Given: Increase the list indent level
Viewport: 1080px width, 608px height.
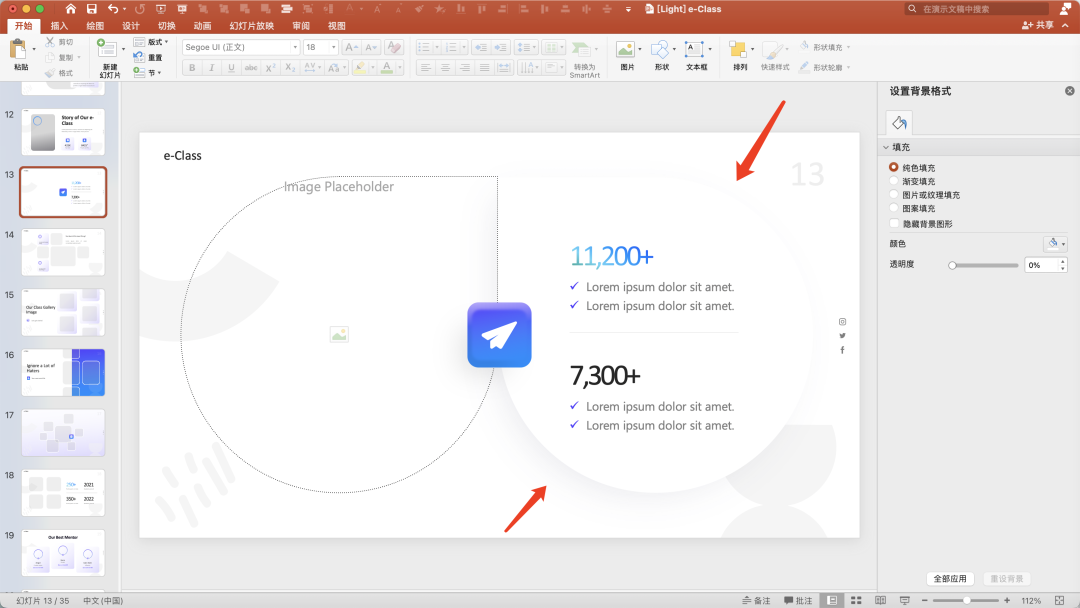Looking at the screenshot, I should pyautogui.click(x=501, y=47).
